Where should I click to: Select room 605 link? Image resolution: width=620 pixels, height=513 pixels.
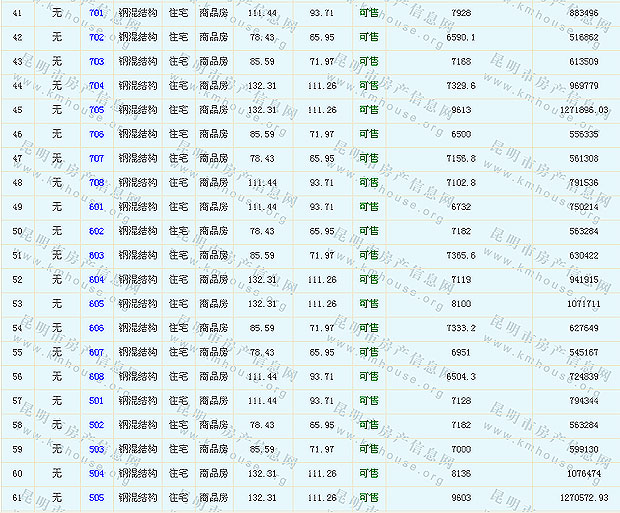click(96, 304)
